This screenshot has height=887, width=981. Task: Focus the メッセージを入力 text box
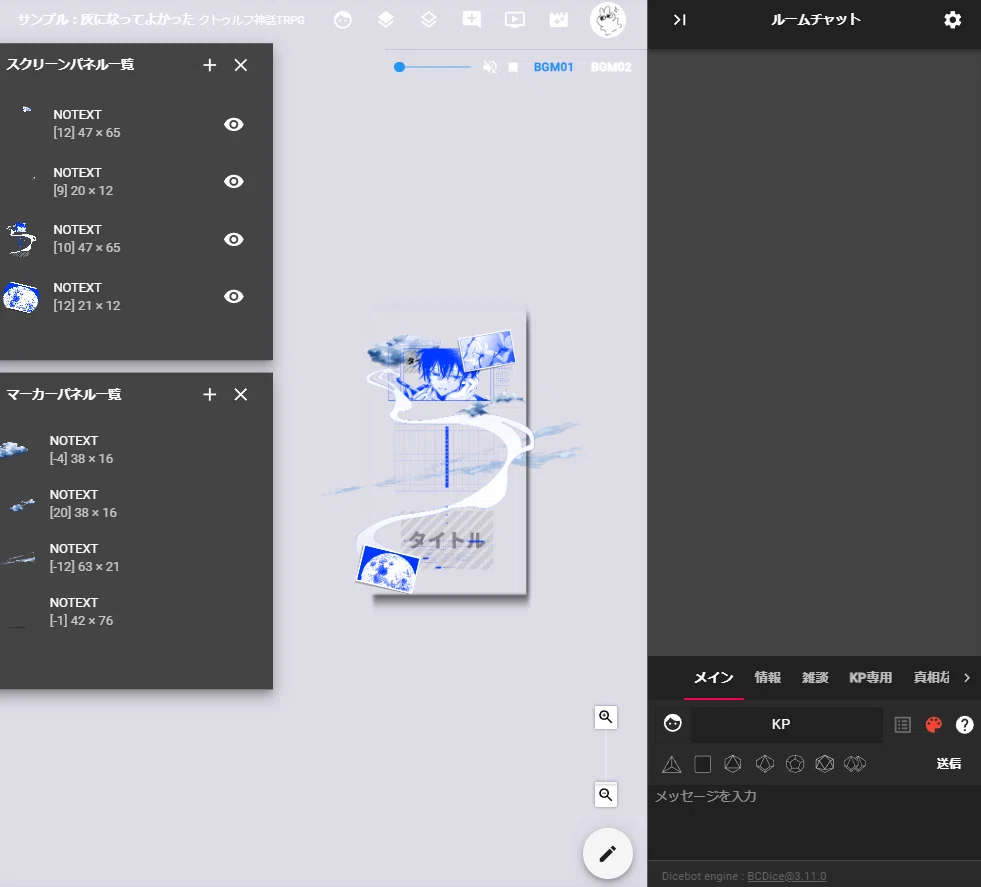point(814,822)
